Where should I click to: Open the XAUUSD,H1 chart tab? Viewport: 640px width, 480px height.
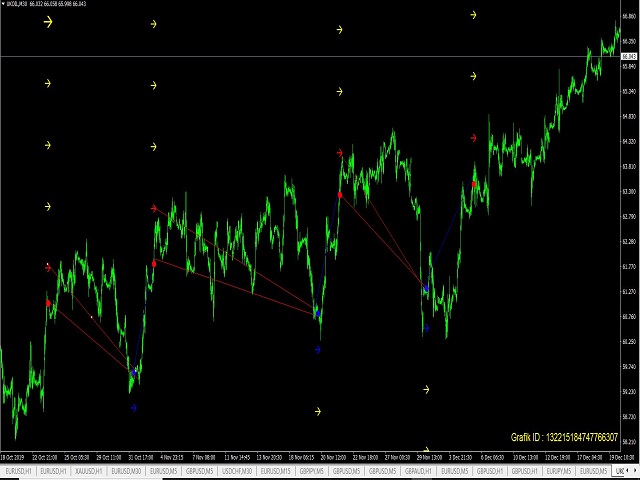tap(88, 471)
